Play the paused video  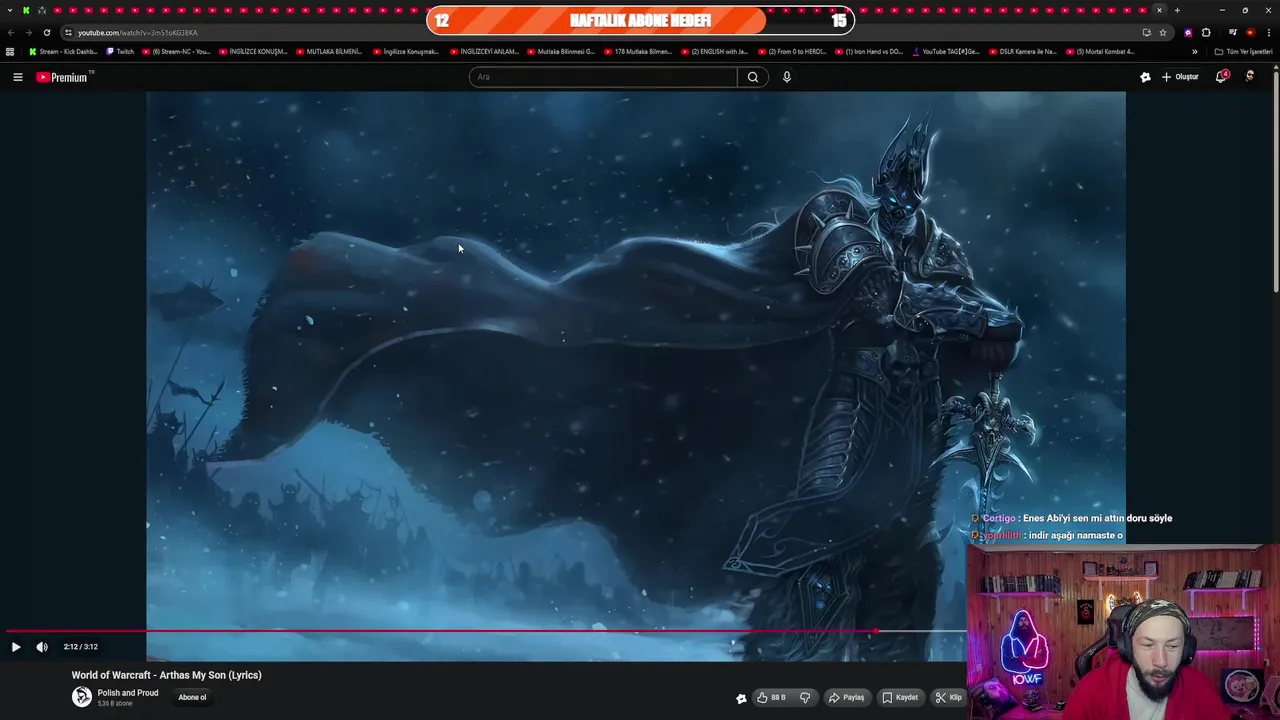(x=15, y=647)
